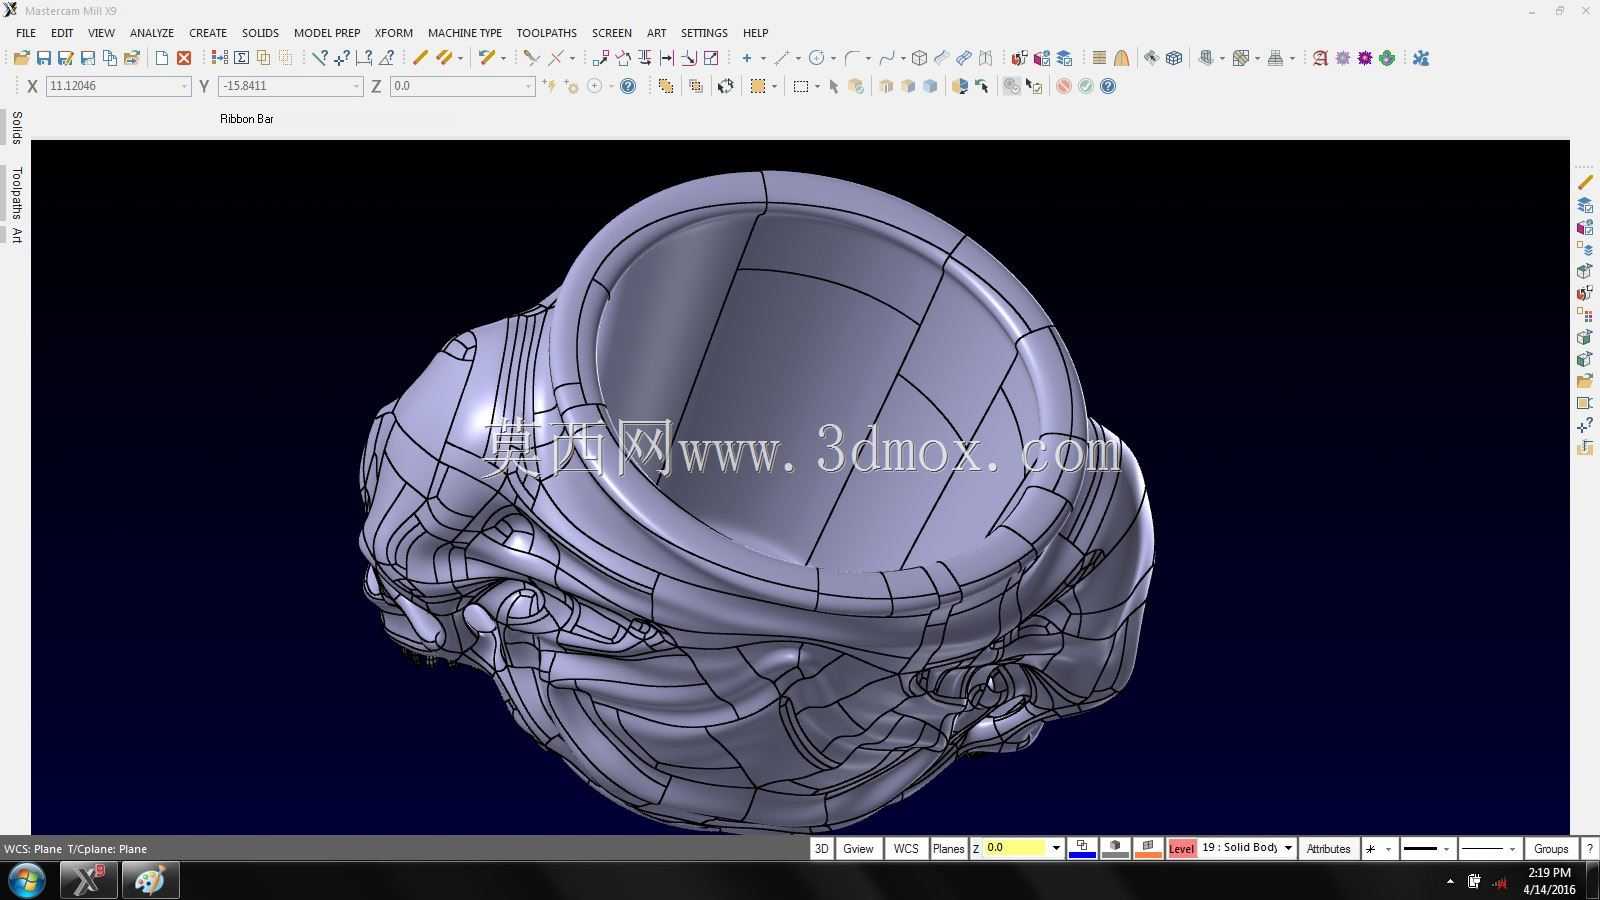Click the Create spline curve icon
This screenshot has width=1600, height=900.
[886, 58]
